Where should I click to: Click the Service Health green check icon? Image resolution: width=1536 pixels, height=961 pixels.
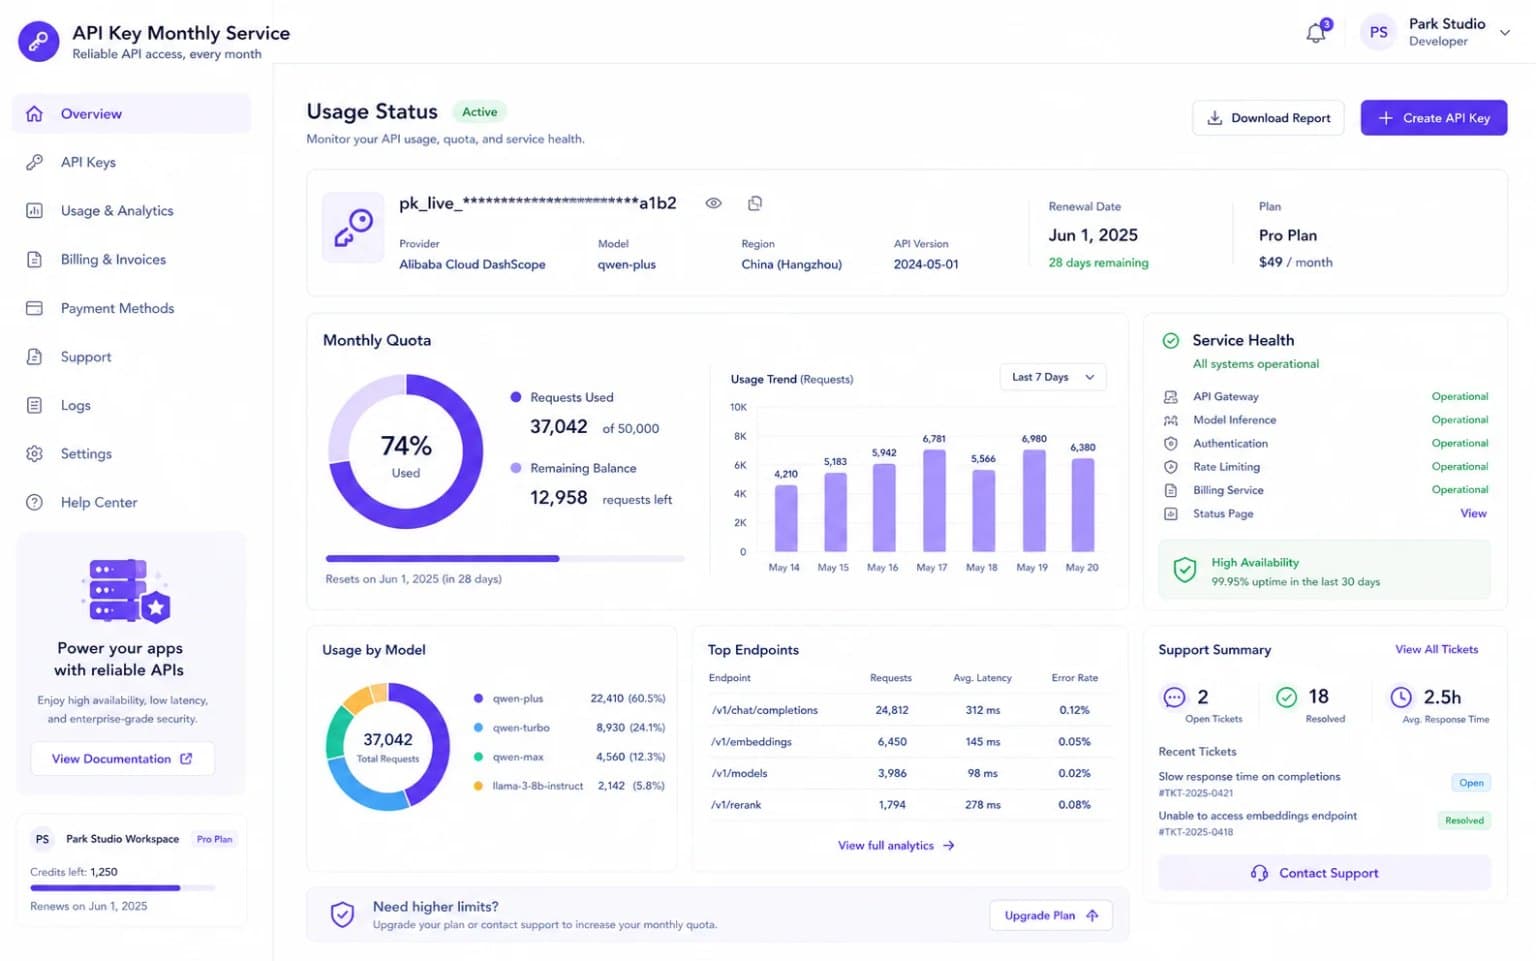click(x=1170, y=341)
